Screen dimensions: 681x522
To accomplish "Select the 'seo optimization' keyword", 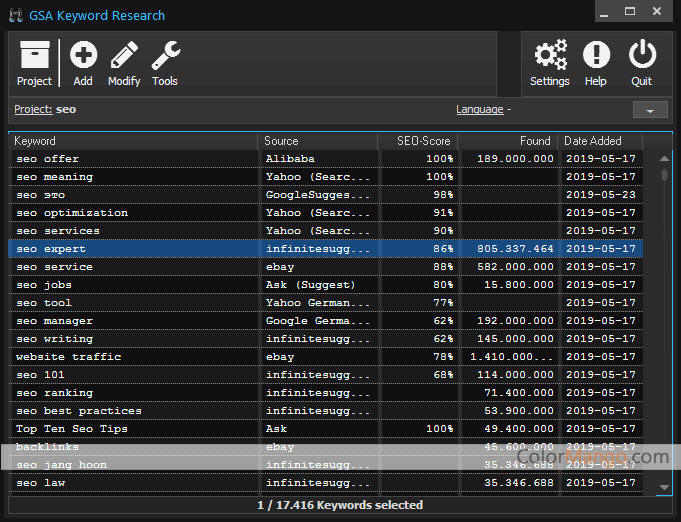I will pyautogui.click(x=72, y=213).
